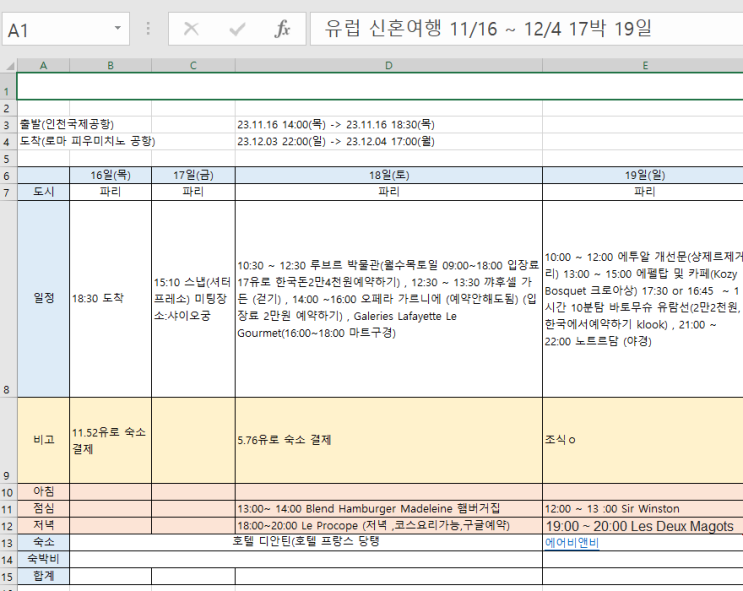Viewport: 743px width, 591px height.
Task: Click the Select All corner triangle
Action: [x=9, y=65]
